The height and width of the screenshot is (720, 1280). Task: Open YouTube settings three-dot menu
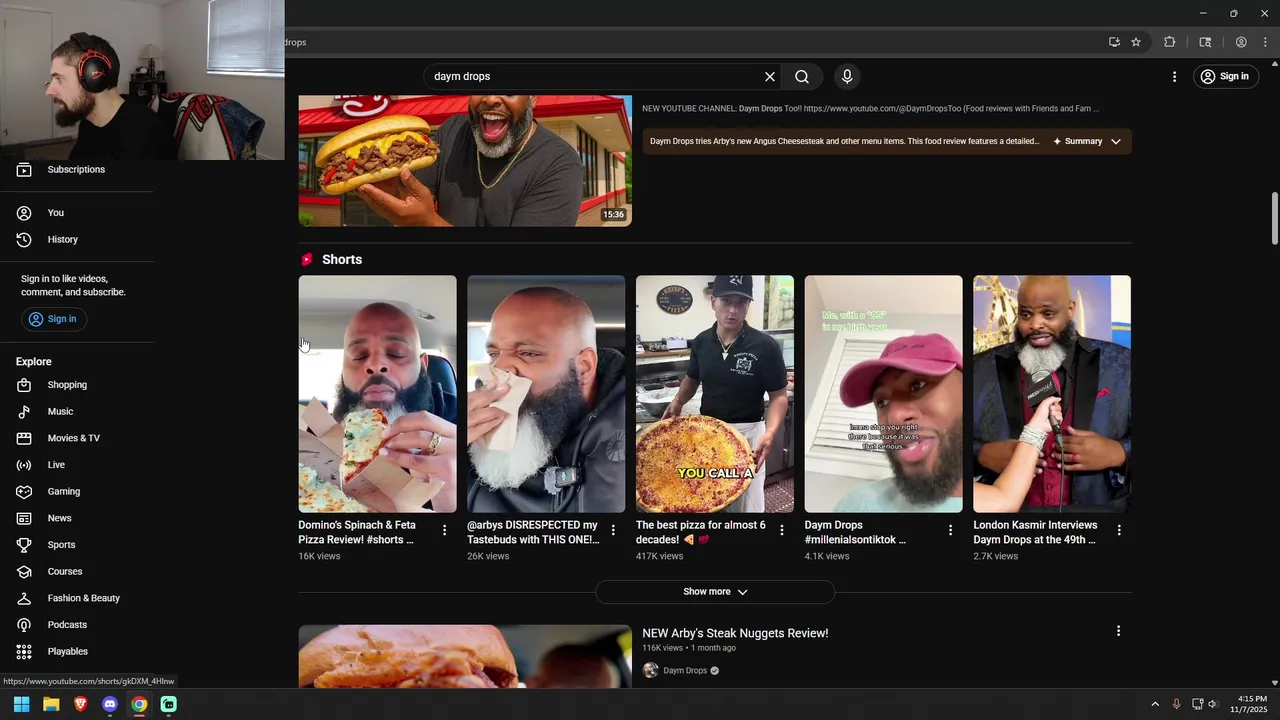pos(1174,77)
